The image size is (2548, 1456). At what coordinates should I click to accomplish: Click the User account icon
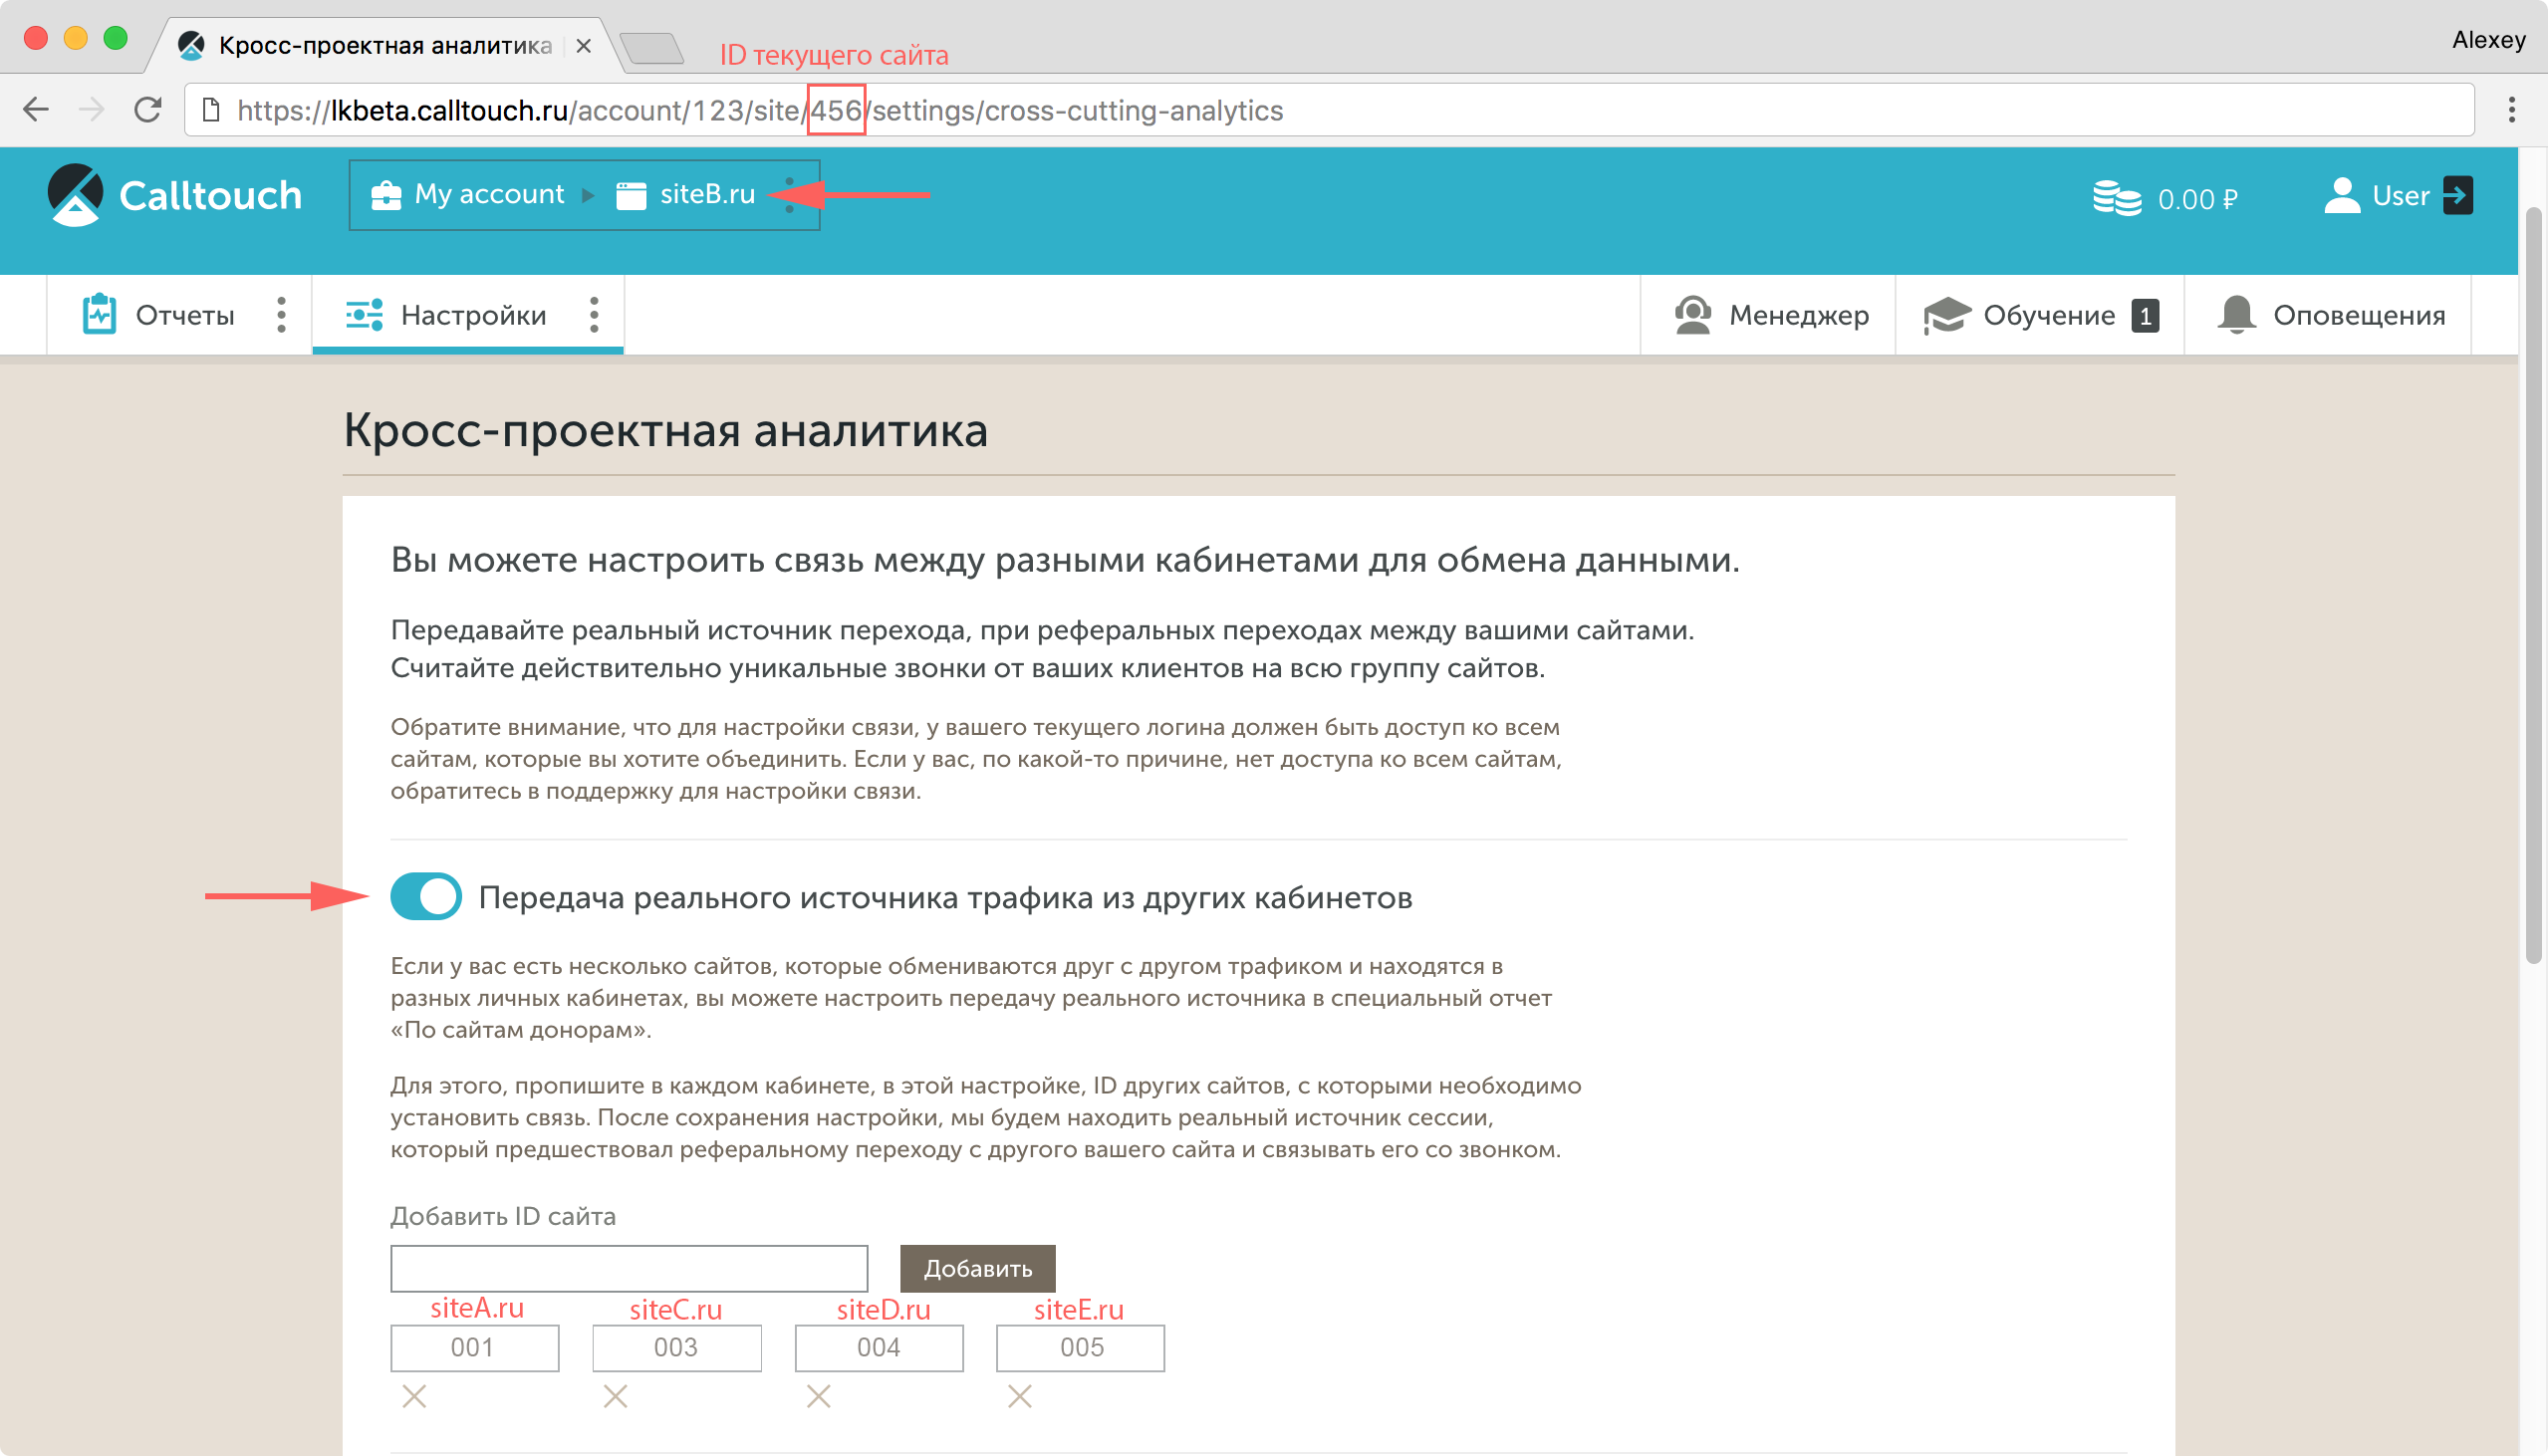pyautogui.click(x=2340, y=196)
